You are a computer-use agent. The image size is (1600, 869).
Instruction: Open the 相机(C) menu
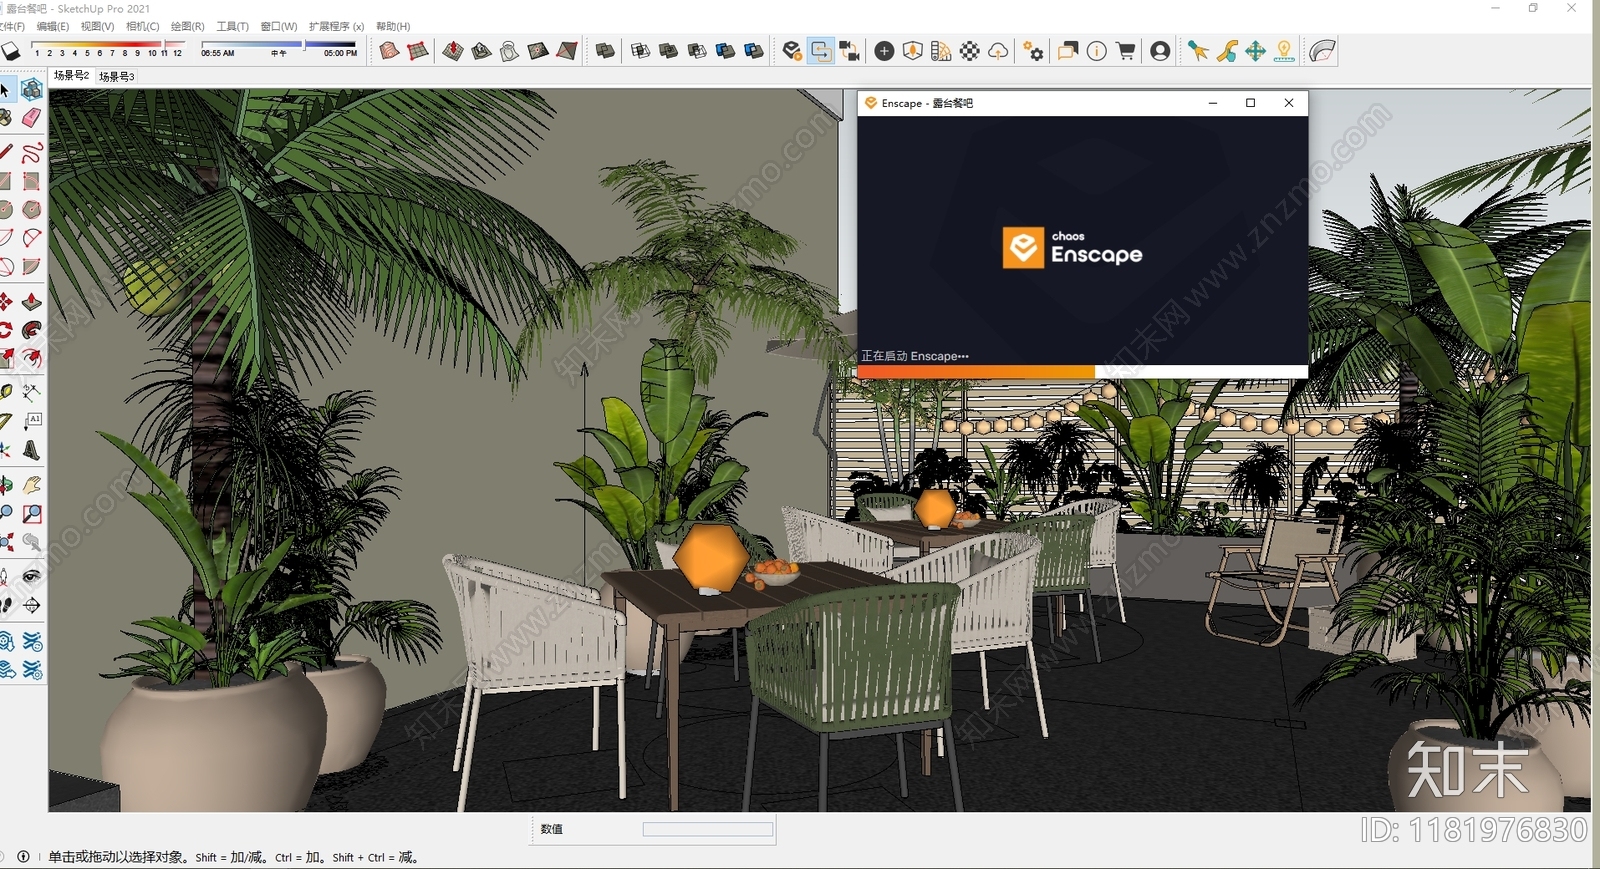click(143, 27)
